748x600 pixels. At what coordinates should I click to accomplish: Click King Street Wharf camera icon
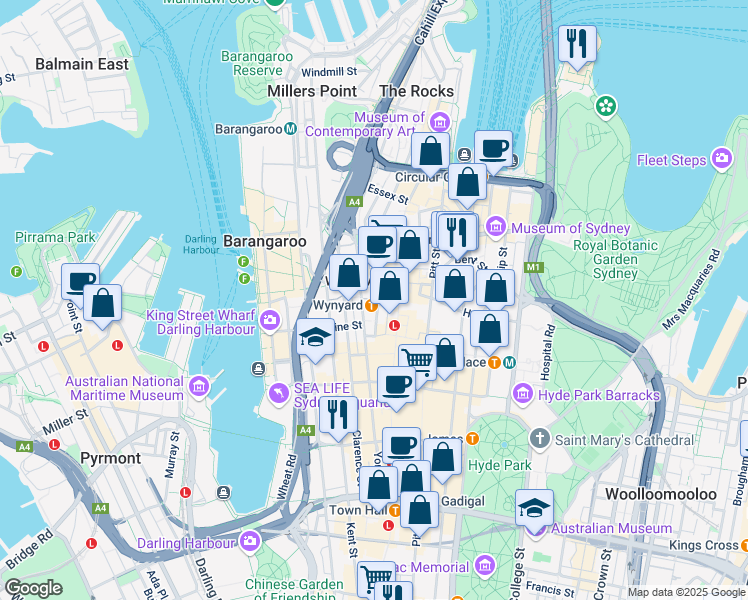click(270, 320)
